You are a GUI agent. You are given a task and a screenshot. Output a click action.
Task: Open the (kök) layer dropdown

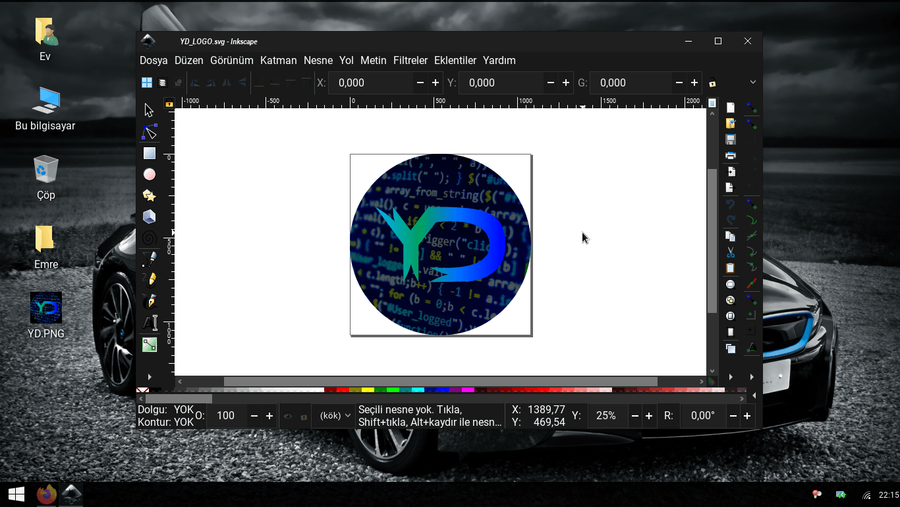click(335, 416)
